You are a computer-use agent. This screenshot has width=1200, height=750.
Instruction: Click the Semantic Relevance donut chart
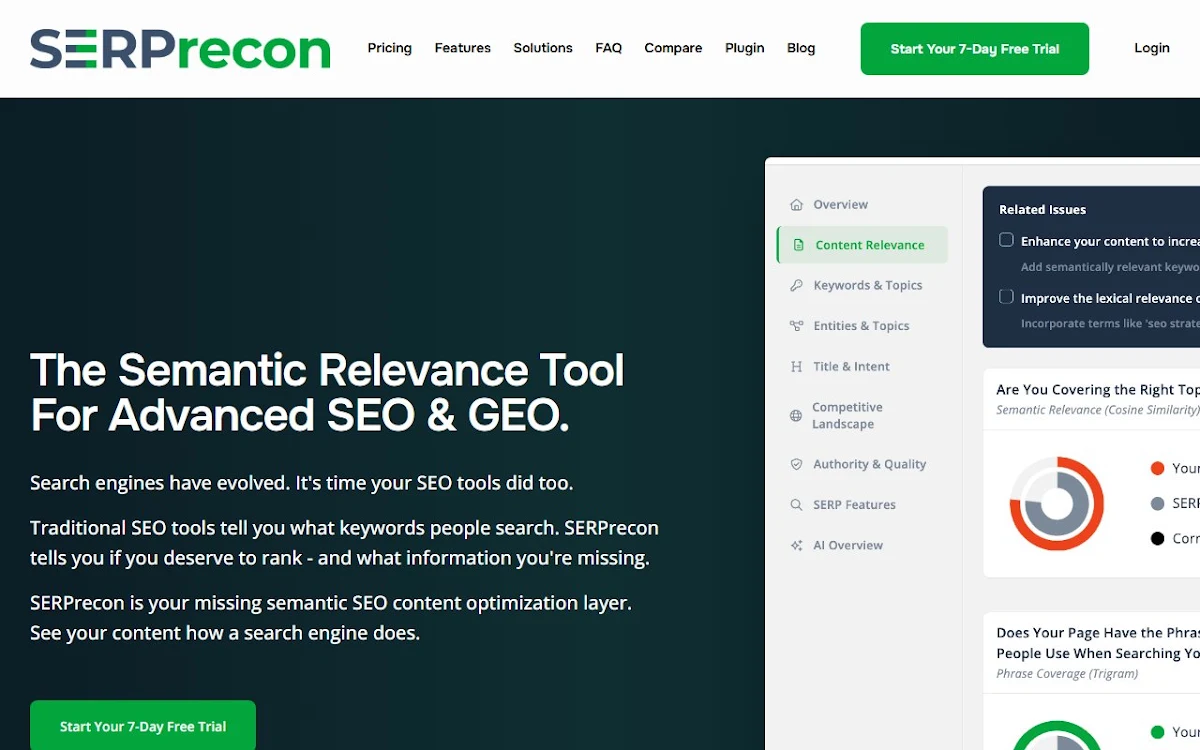[1056, 504]
